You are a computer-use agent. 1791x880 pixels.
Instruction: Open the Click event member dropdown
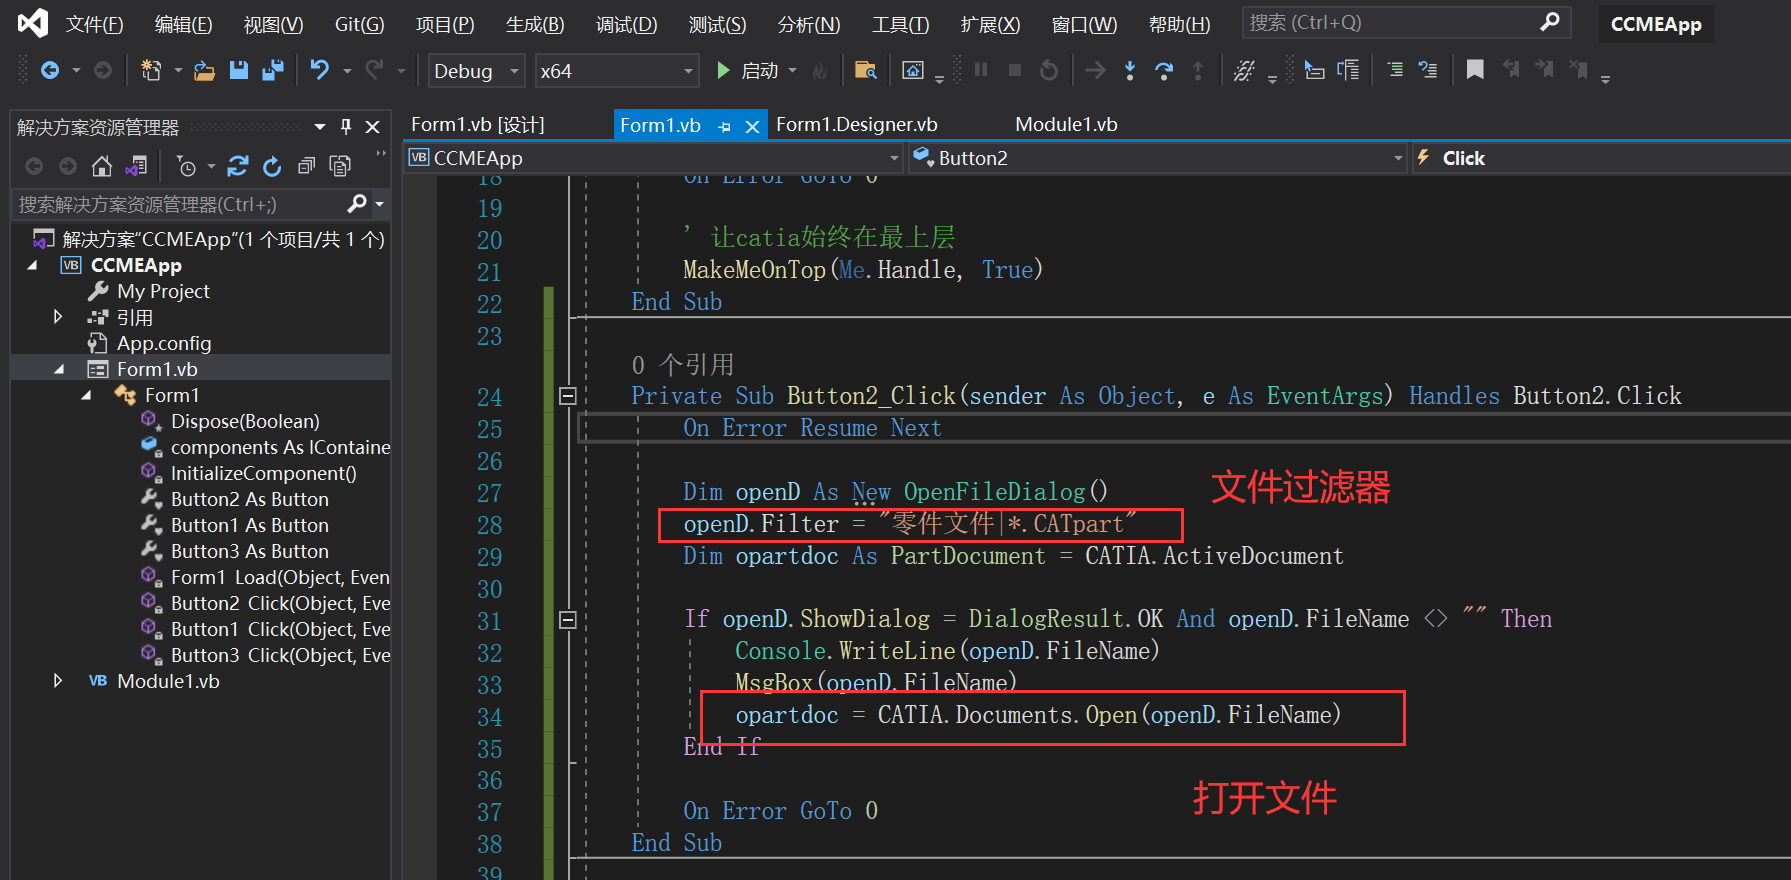(x=1601, y=158)
